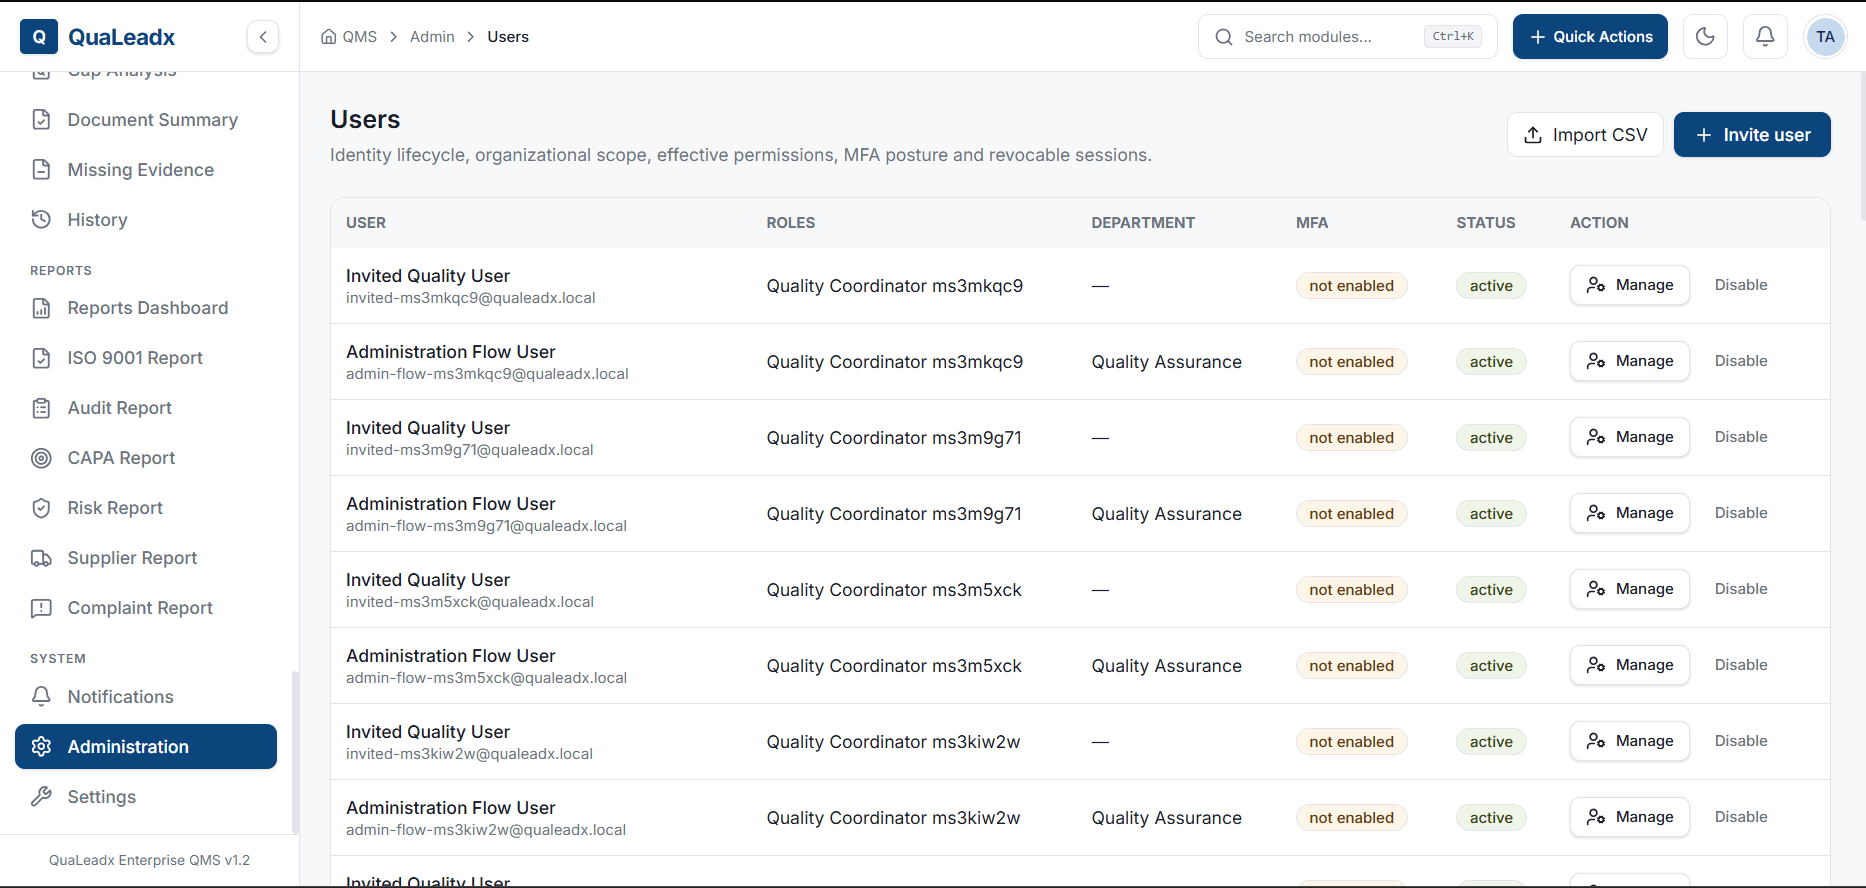Image resolution: width=1866 pixels, height=888 pixels.
Task: Click the Import CSV button
Action: click(x=1585, y=135)
